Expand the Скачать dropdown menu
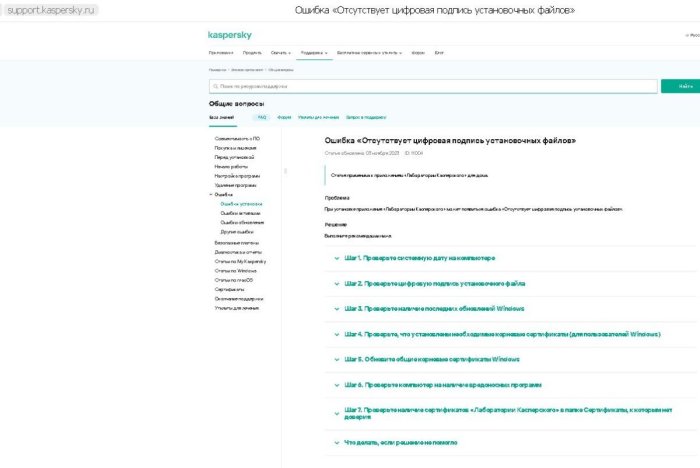Screen dimensions: 700x468 click(x=280, y=53)
